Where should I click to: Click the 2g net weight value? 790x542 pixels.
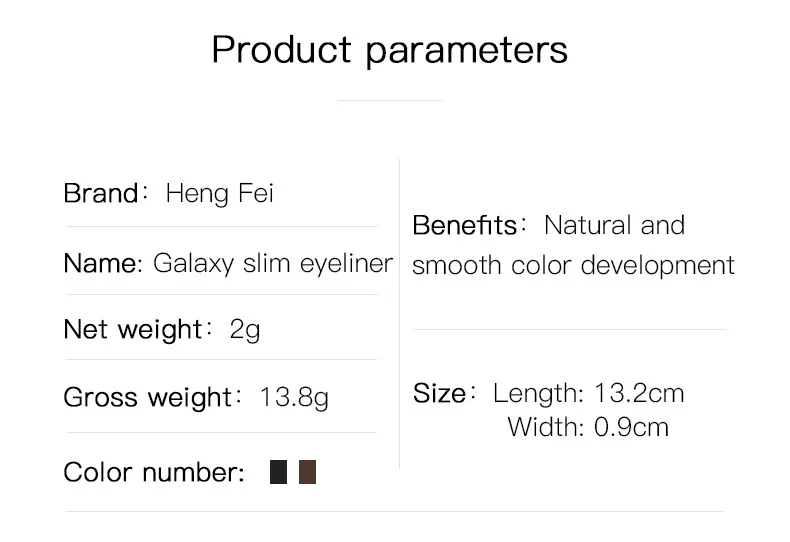pyautogui.click(x=245, y=331)
